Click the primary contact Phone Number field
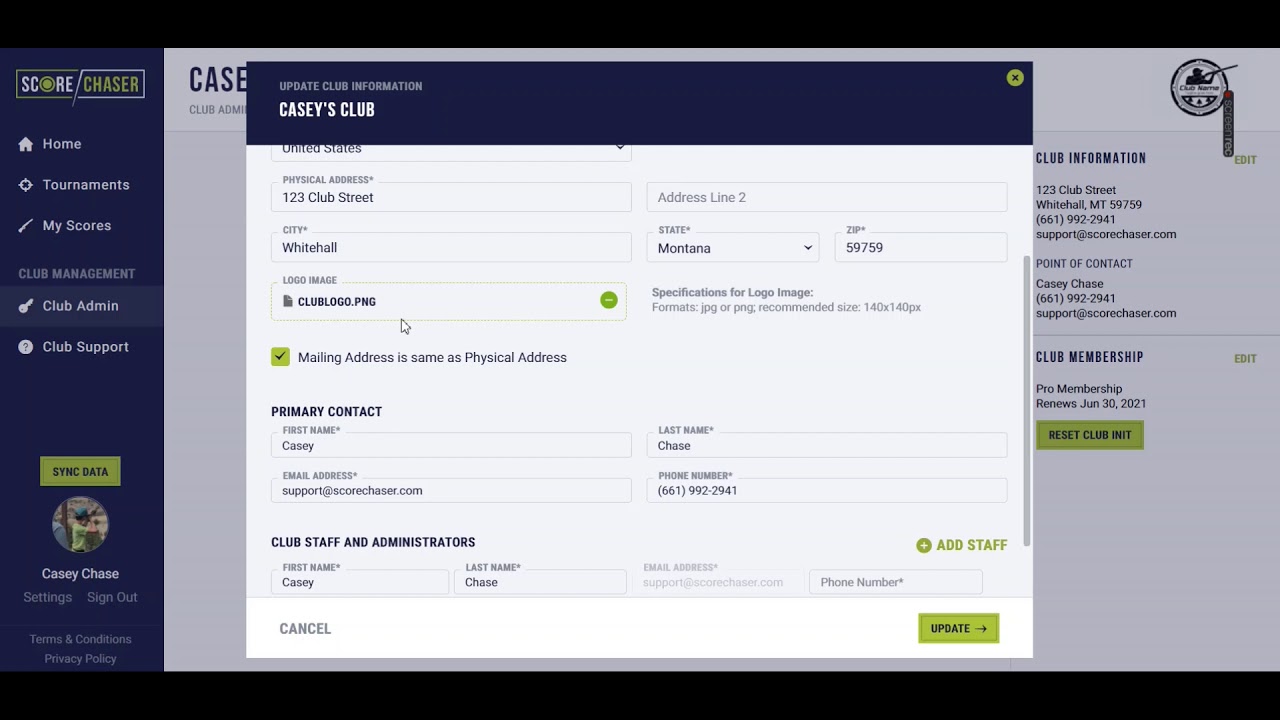 [827, 490]
